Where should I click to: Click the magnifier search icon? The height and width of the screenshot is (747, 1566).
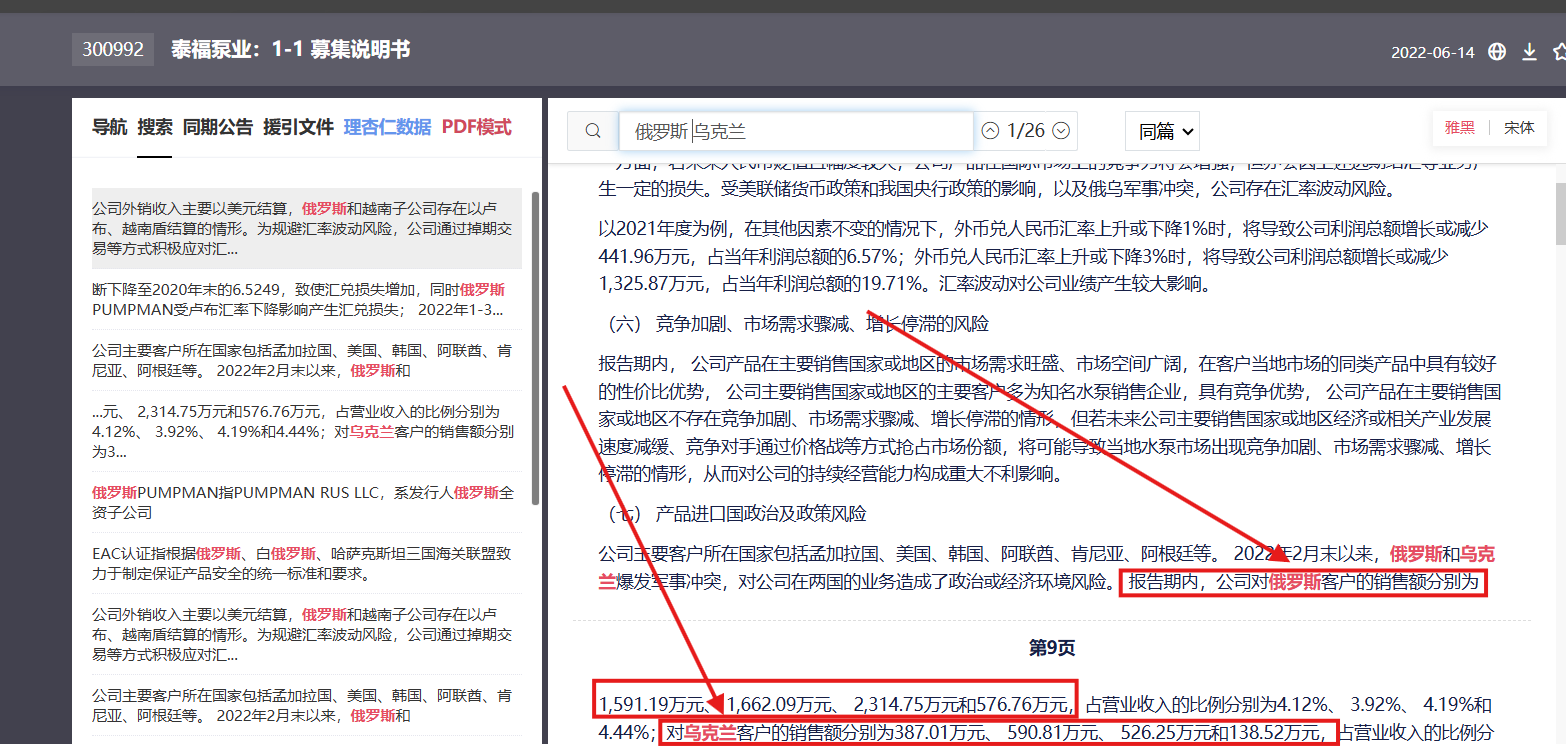[593, 131]
